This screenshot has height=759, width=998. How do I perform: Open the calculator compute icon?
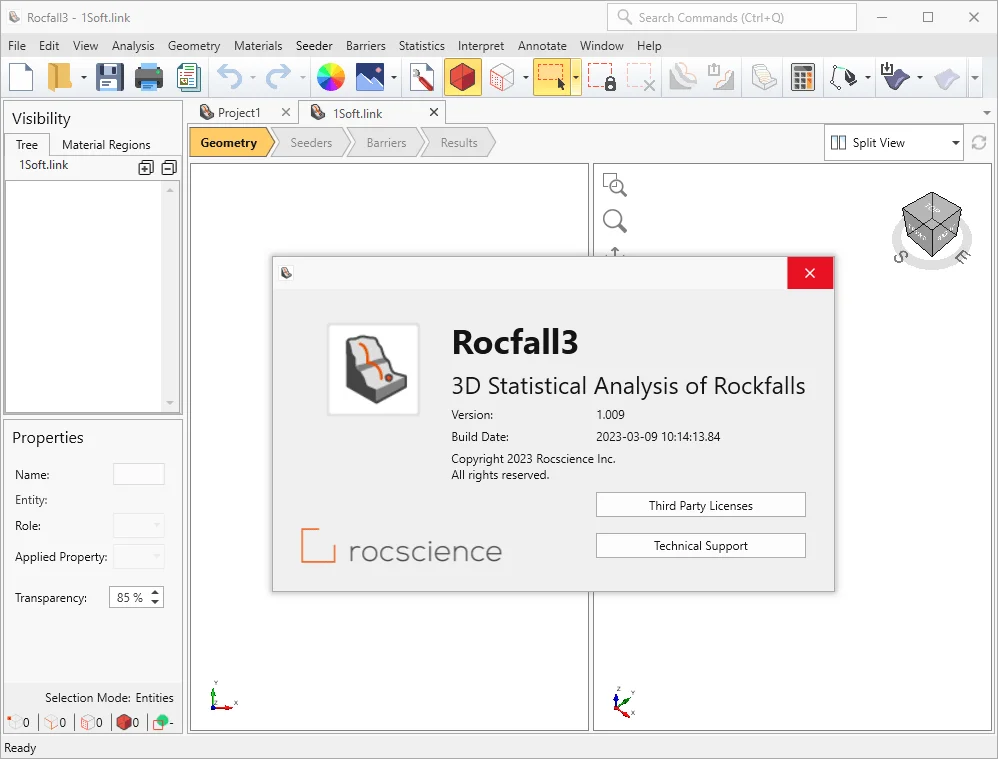point(803,78)
